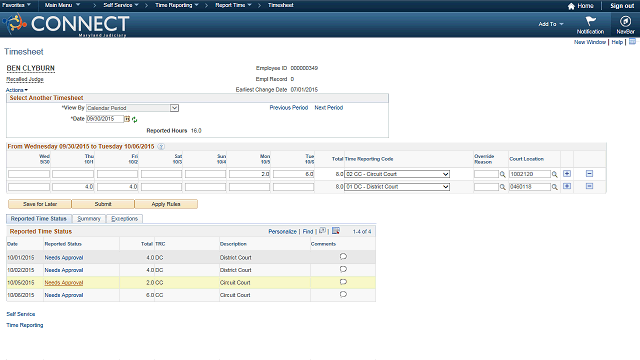Look up Override Reason for District Court row
Screen dimensions: 640x360
[502, 187]
